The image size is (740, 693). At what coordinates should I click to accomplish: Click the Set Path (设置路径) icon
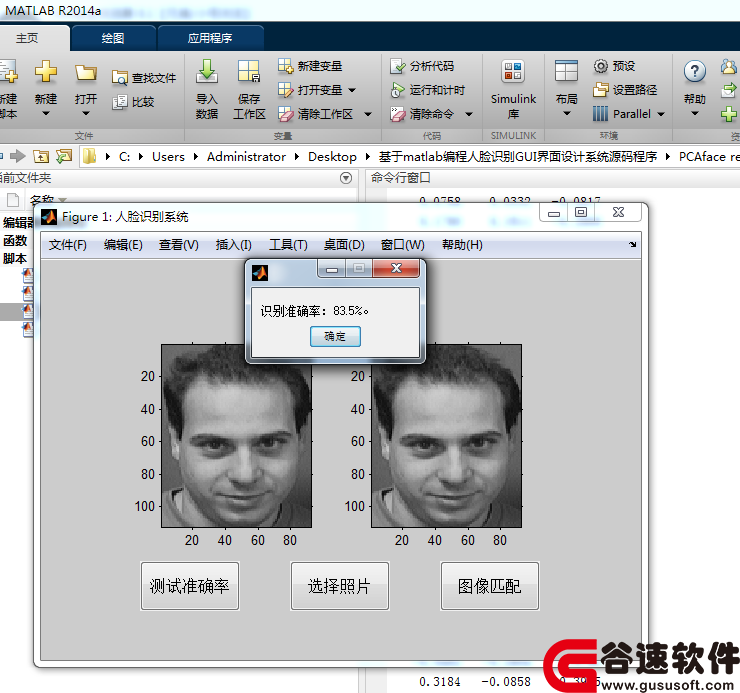click(x=601, y=90)
